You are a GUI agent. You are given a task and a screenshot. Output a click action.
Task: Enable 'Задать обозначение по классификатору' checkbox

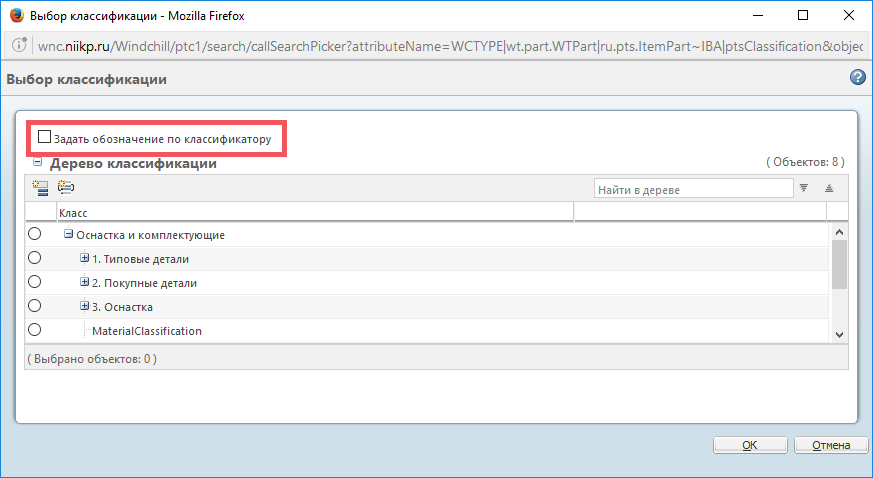pos(44,137)
